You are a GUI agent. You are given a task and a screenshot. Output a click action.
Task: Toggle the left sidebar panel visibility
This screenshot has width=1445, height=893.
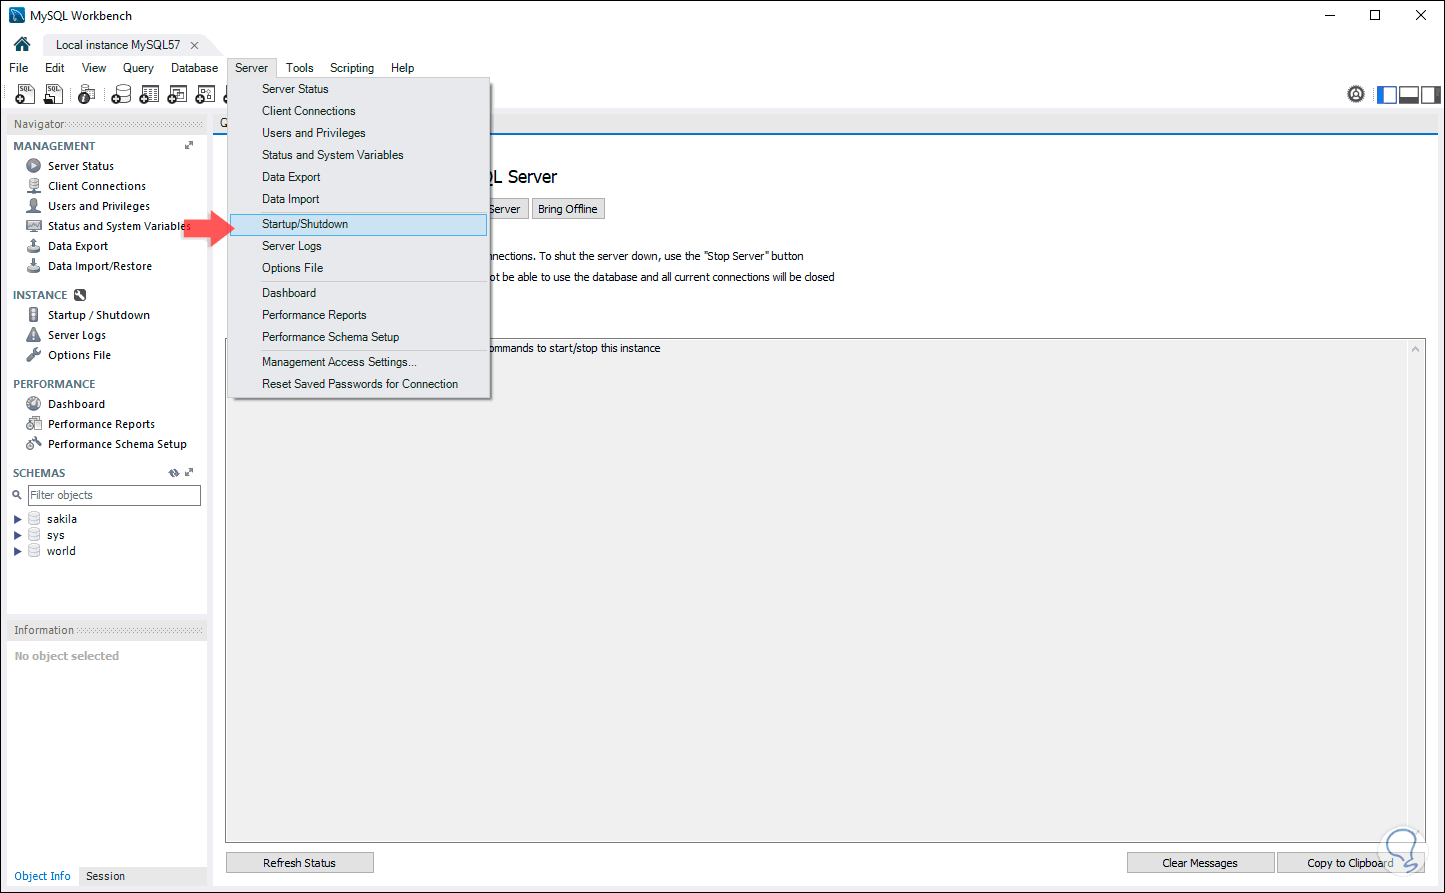tap(1387, 95)
